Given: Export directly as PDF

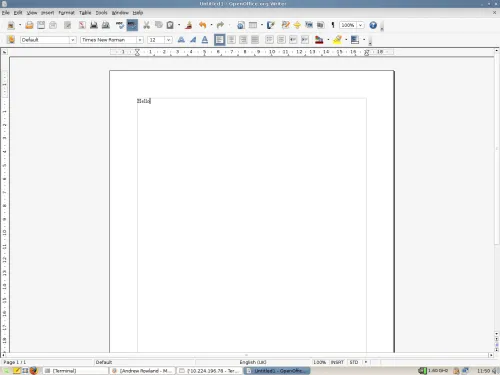Looking at the screenshot, I should click(82, 25).
